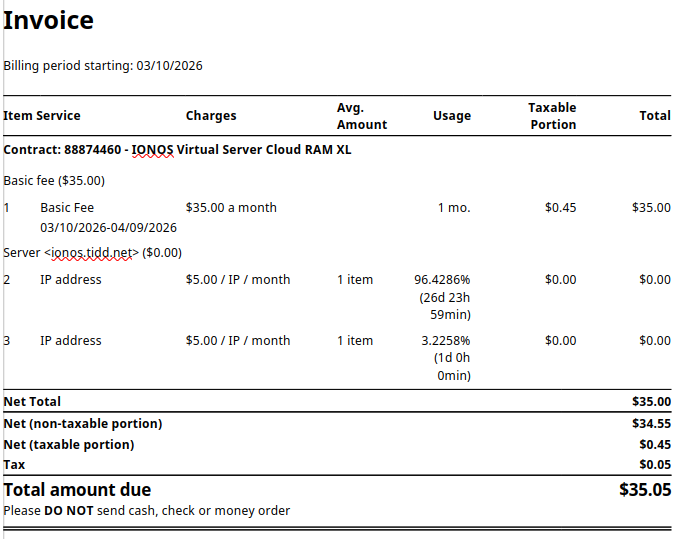This screenshot has width=684, height=539.
Task: Click the Net Total label
Action: (x=32, y=401)
